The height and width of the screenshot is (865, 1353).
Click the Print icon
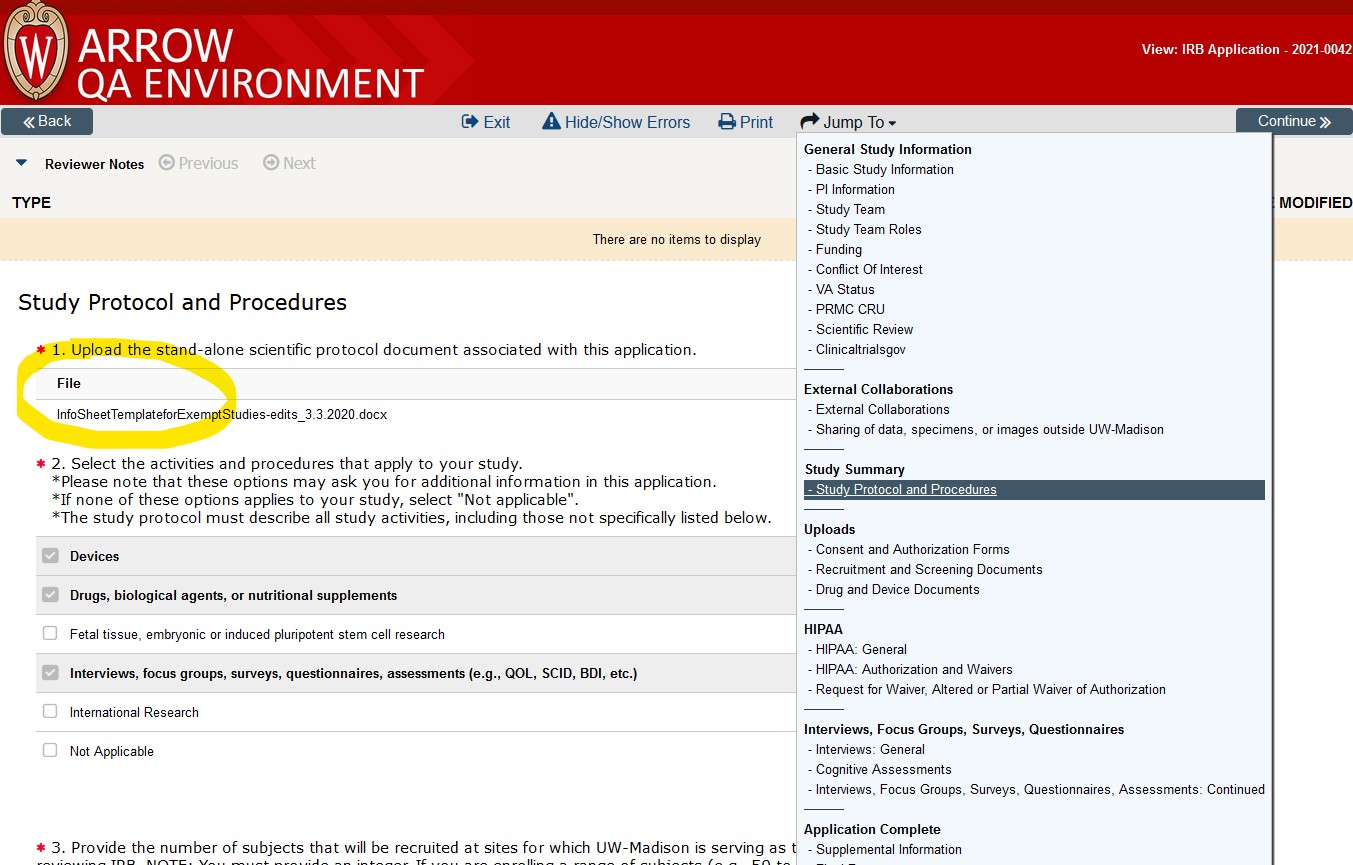pyautogui.click(x=725, y=121)
